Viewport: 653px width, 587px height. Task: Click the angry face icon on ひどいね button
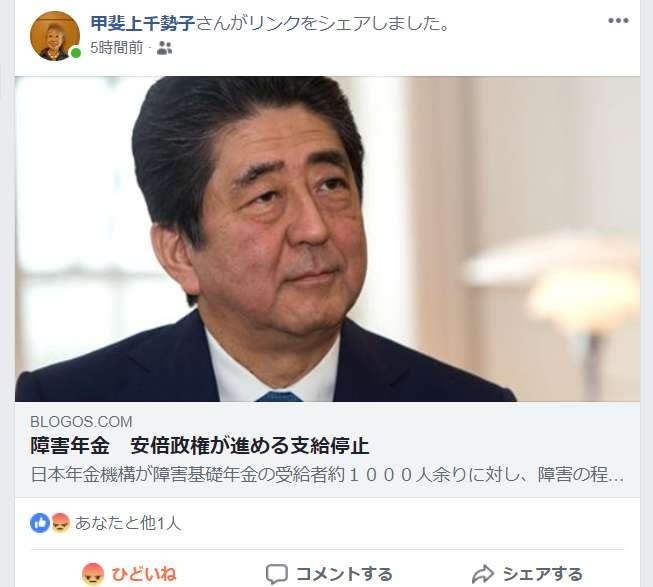tap(92, 574)
